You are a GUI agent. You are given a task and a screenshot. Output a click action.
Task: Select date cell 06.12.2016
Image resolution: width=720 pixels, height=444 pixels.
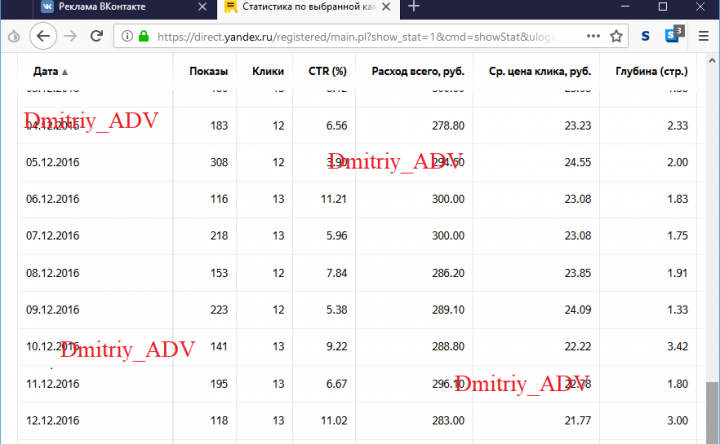pyautogui.click(x=52, y=199)
